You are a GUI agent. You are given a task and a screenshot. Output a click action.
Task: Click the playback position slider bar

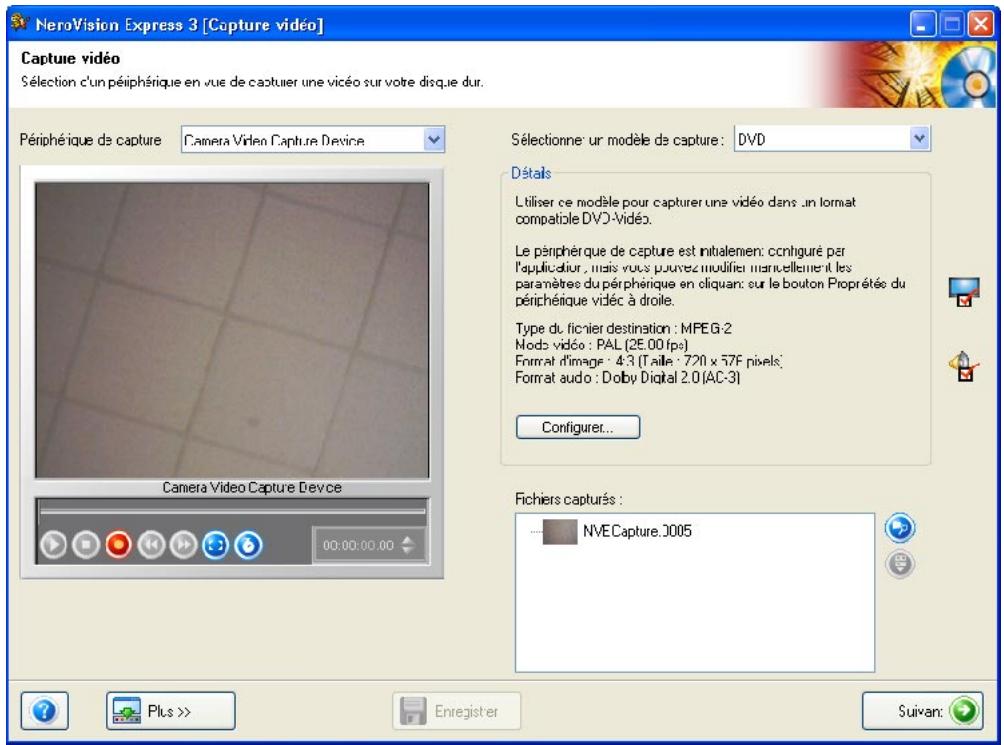tap(232, 511)
